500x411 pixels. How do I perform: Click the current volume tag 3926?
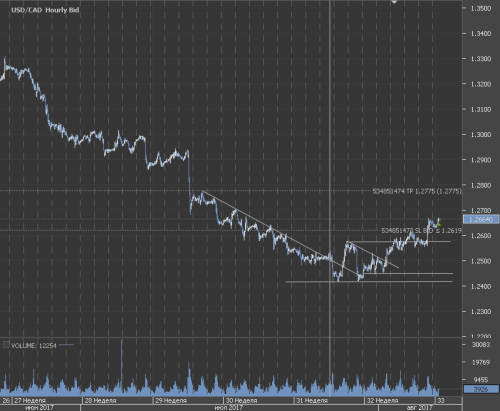point(481,389)
